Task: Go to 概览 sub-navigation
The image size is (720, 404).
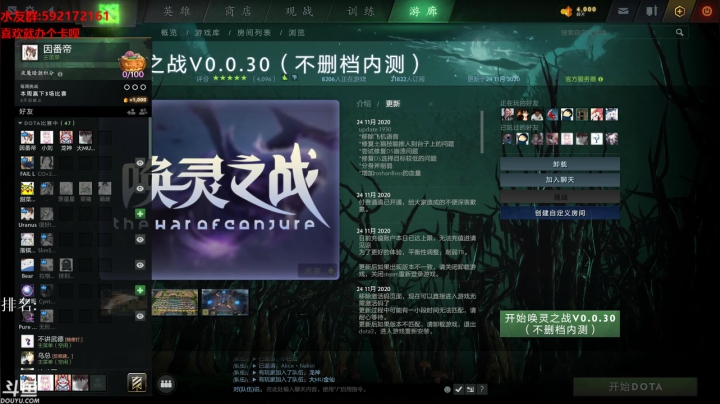Action: point(169,33)
